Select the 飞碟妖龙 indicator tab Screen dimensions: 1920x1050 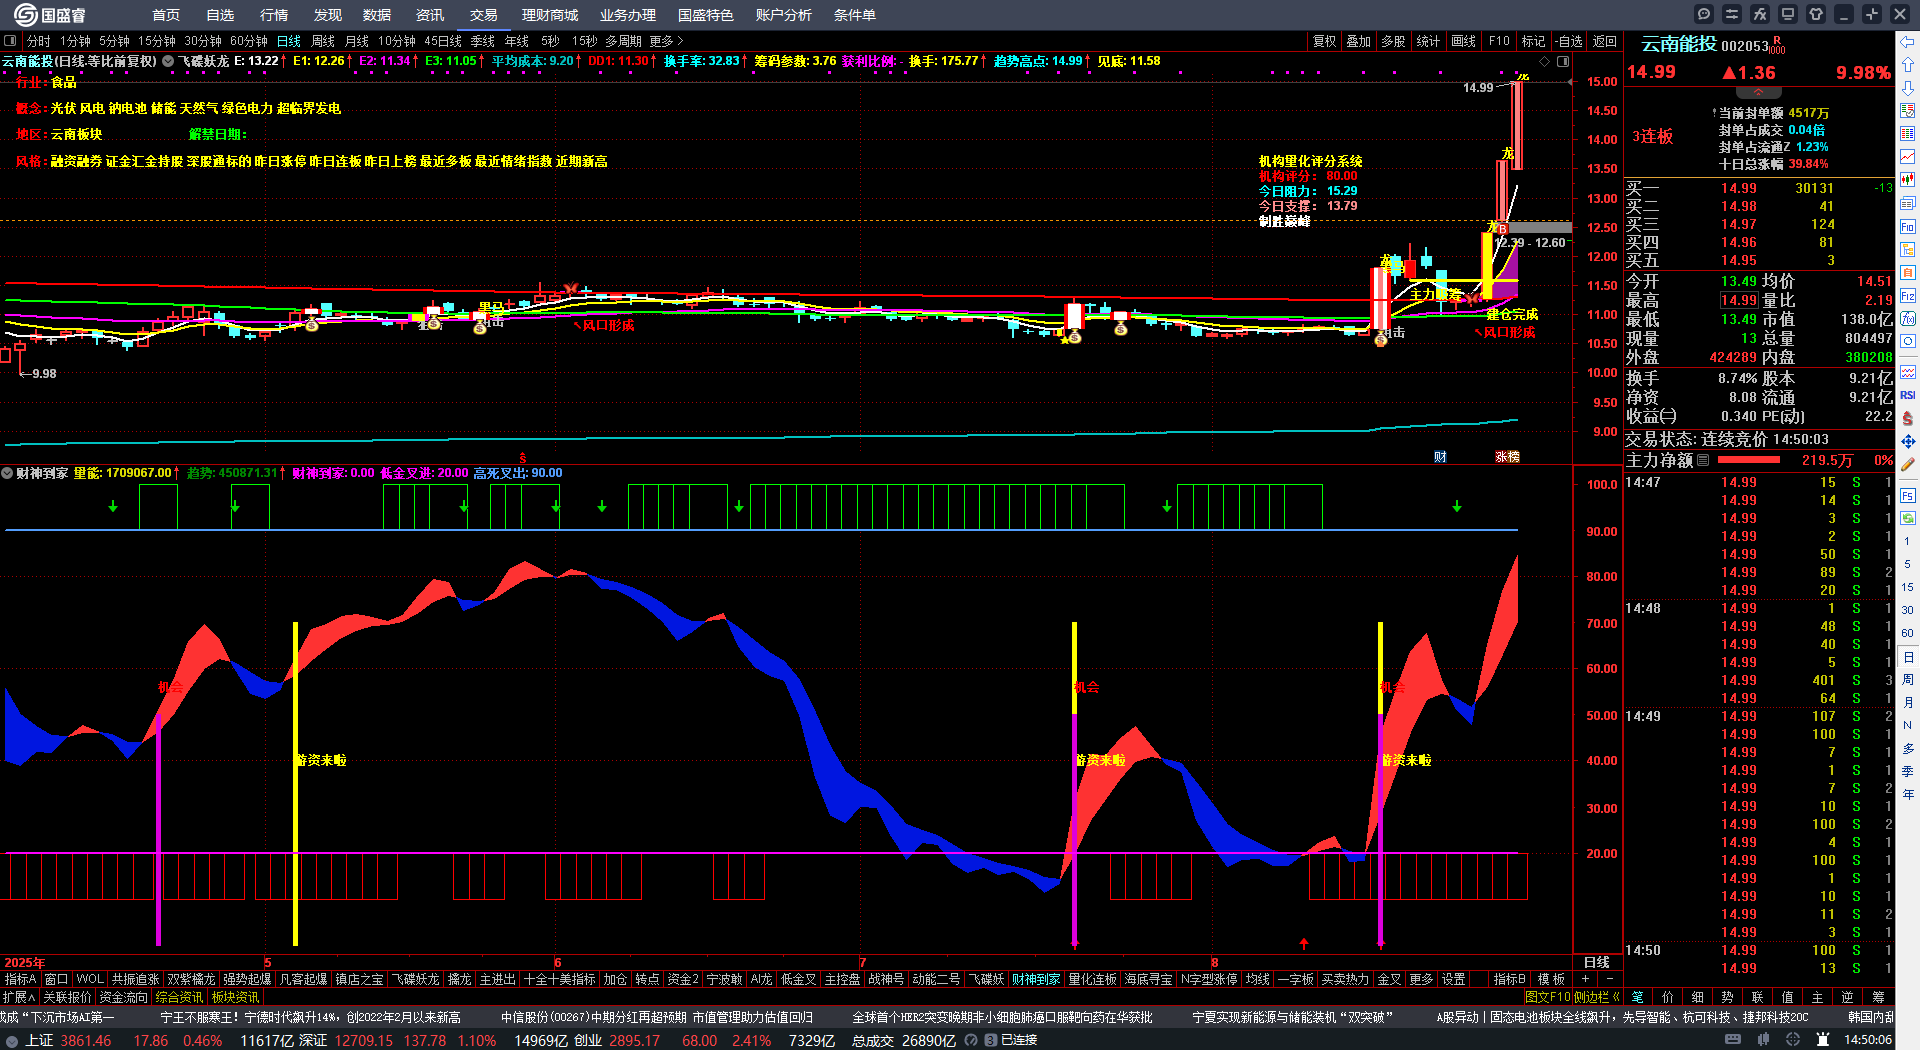point(415,979)
